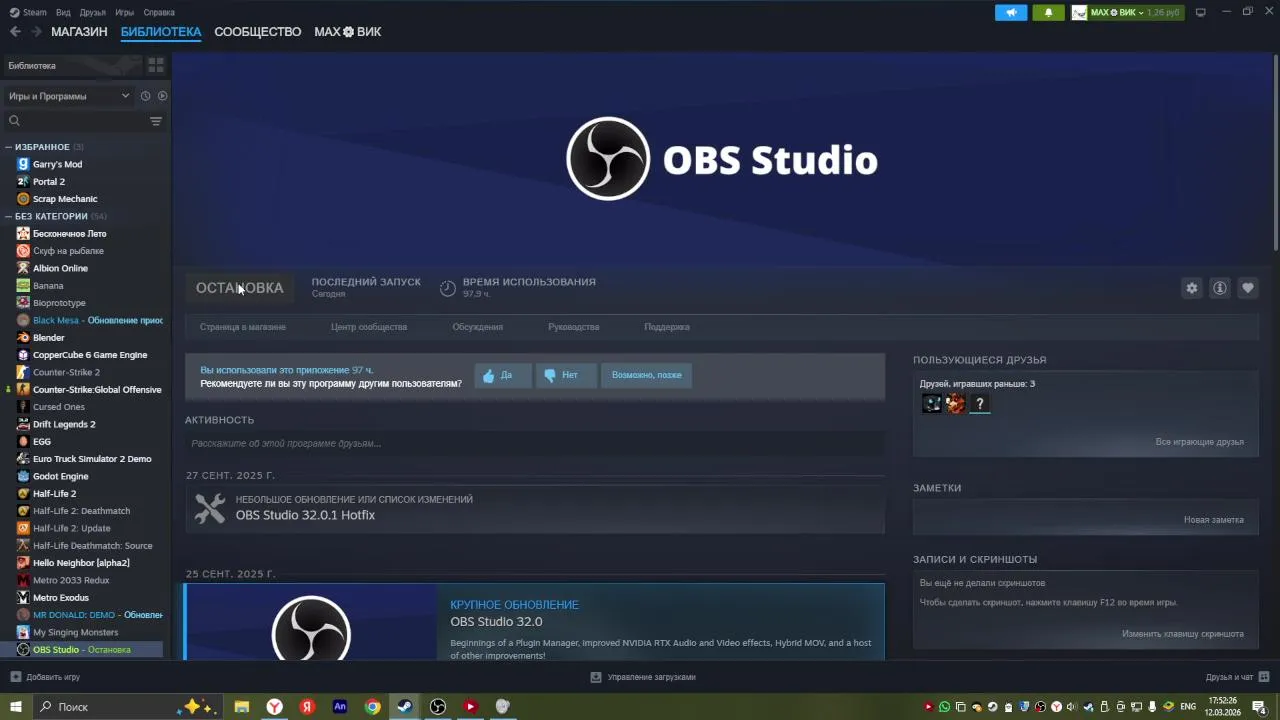Viewport: 1280px width, 720px height.
Task: Open the Steam big picture mode icon in the top bar
Action: (x=1200, y=12)
